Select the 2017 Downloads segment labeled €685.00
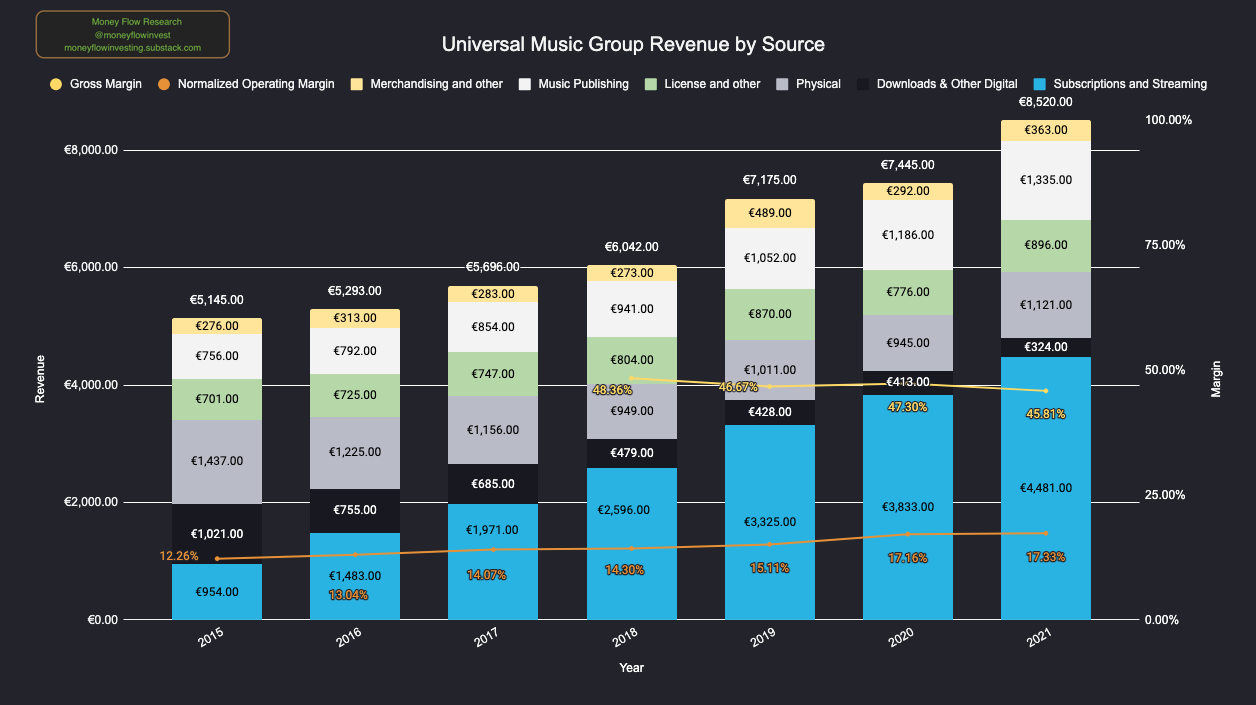Image resolution: width=1256 pixels, height=705 pixels. [493, 484]
